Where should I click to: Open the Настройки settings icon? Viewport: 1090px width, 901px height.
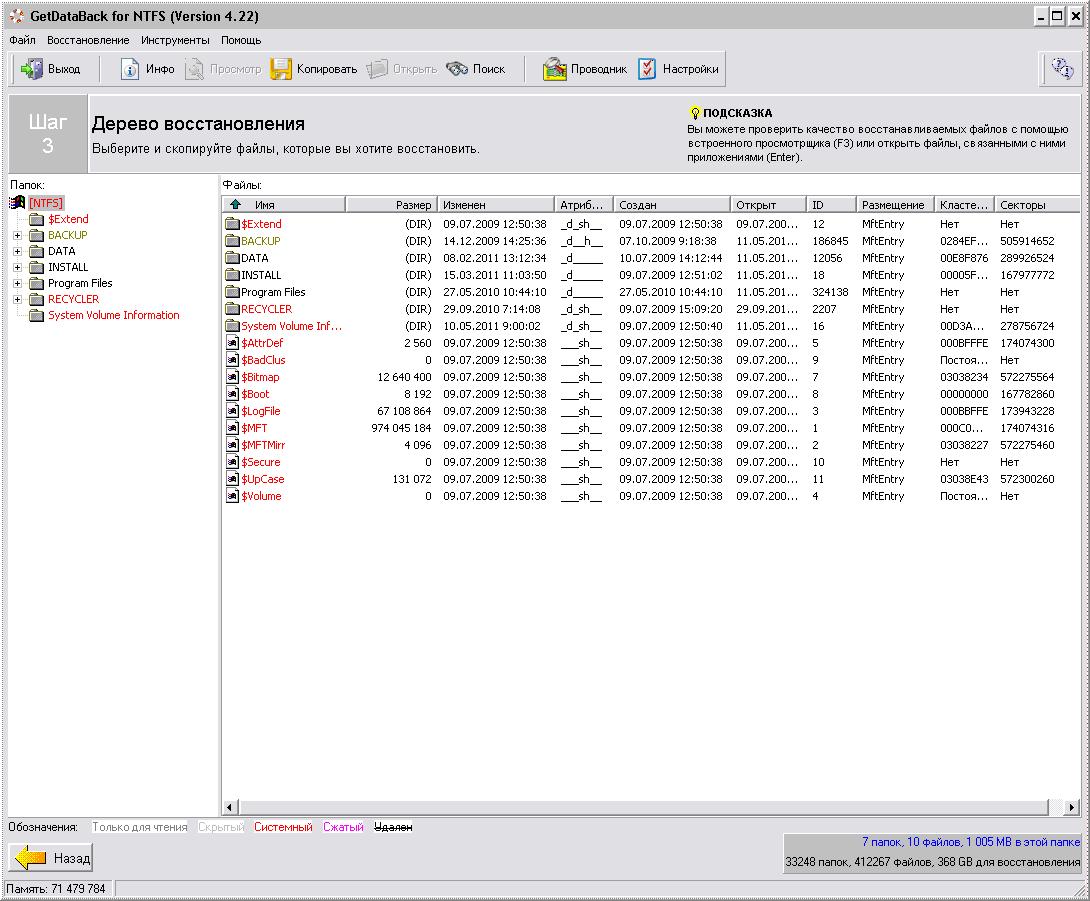(646, 69)
